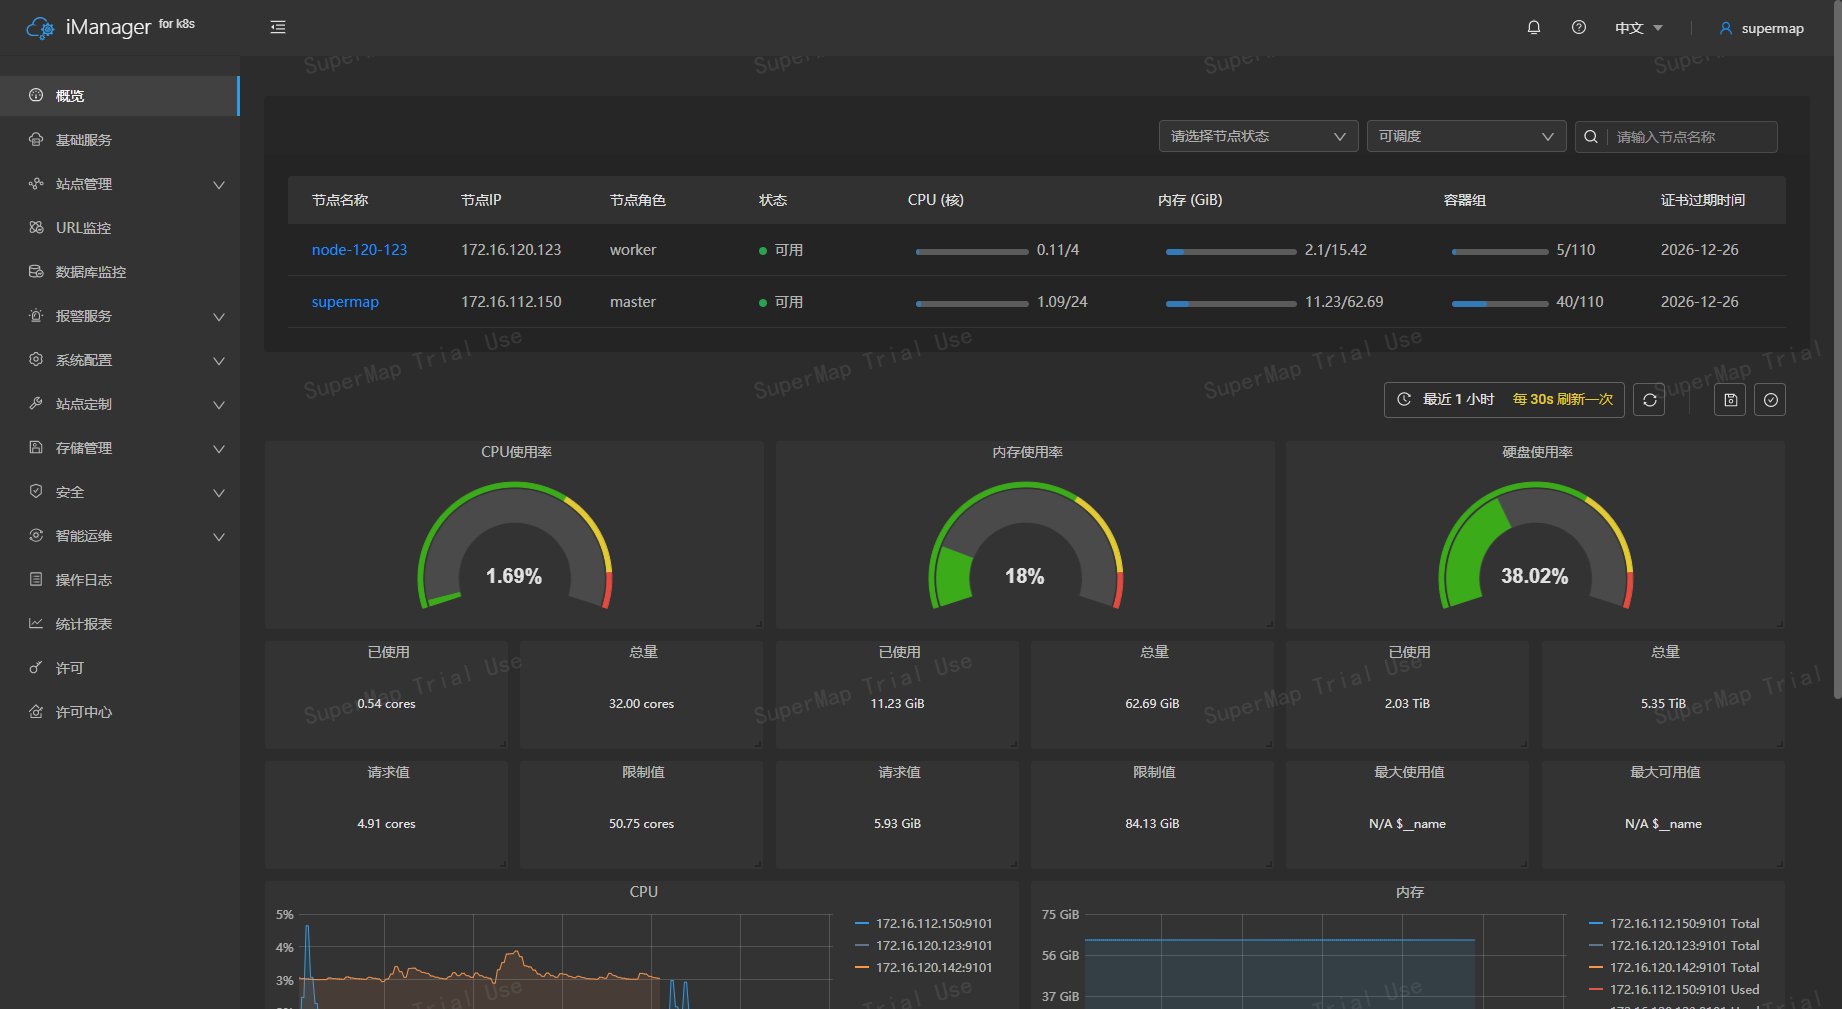Click the node name search input field
Screen dimensions: 1842x1009
1694,137
